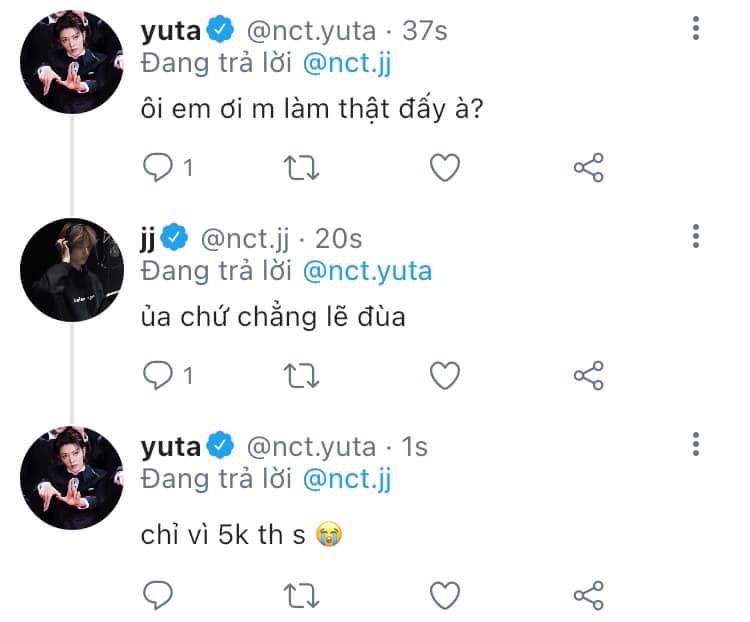Reply to jj's tweet

[x=158, y=375]
